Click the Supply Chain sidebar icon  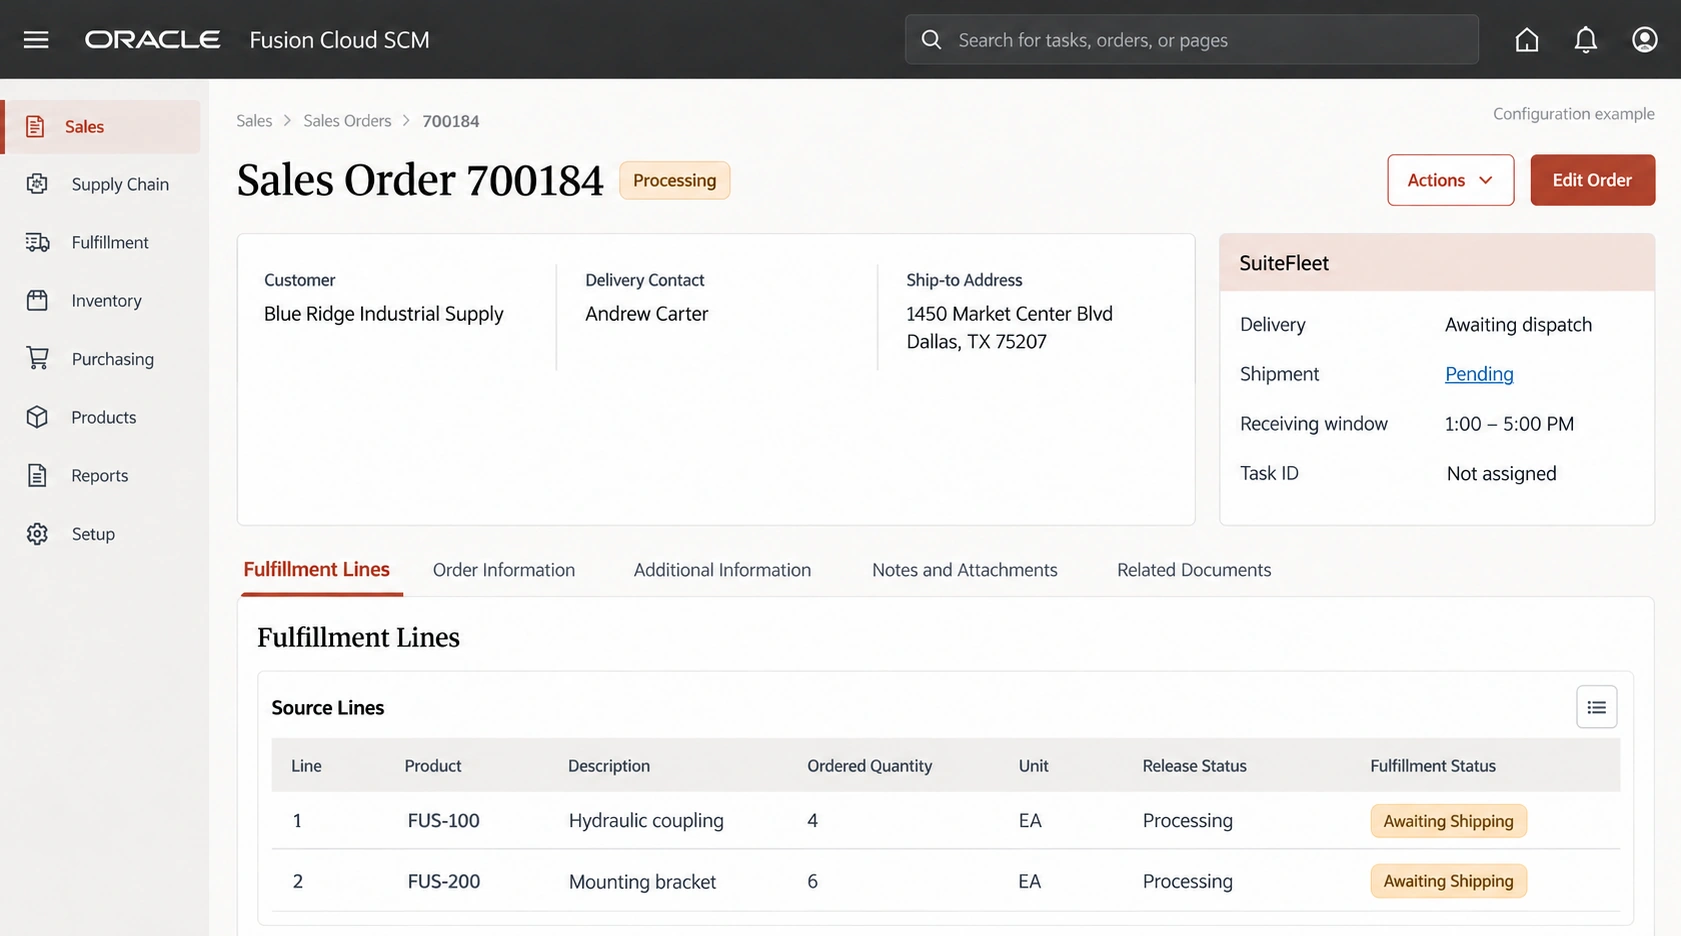click(37, 184)
